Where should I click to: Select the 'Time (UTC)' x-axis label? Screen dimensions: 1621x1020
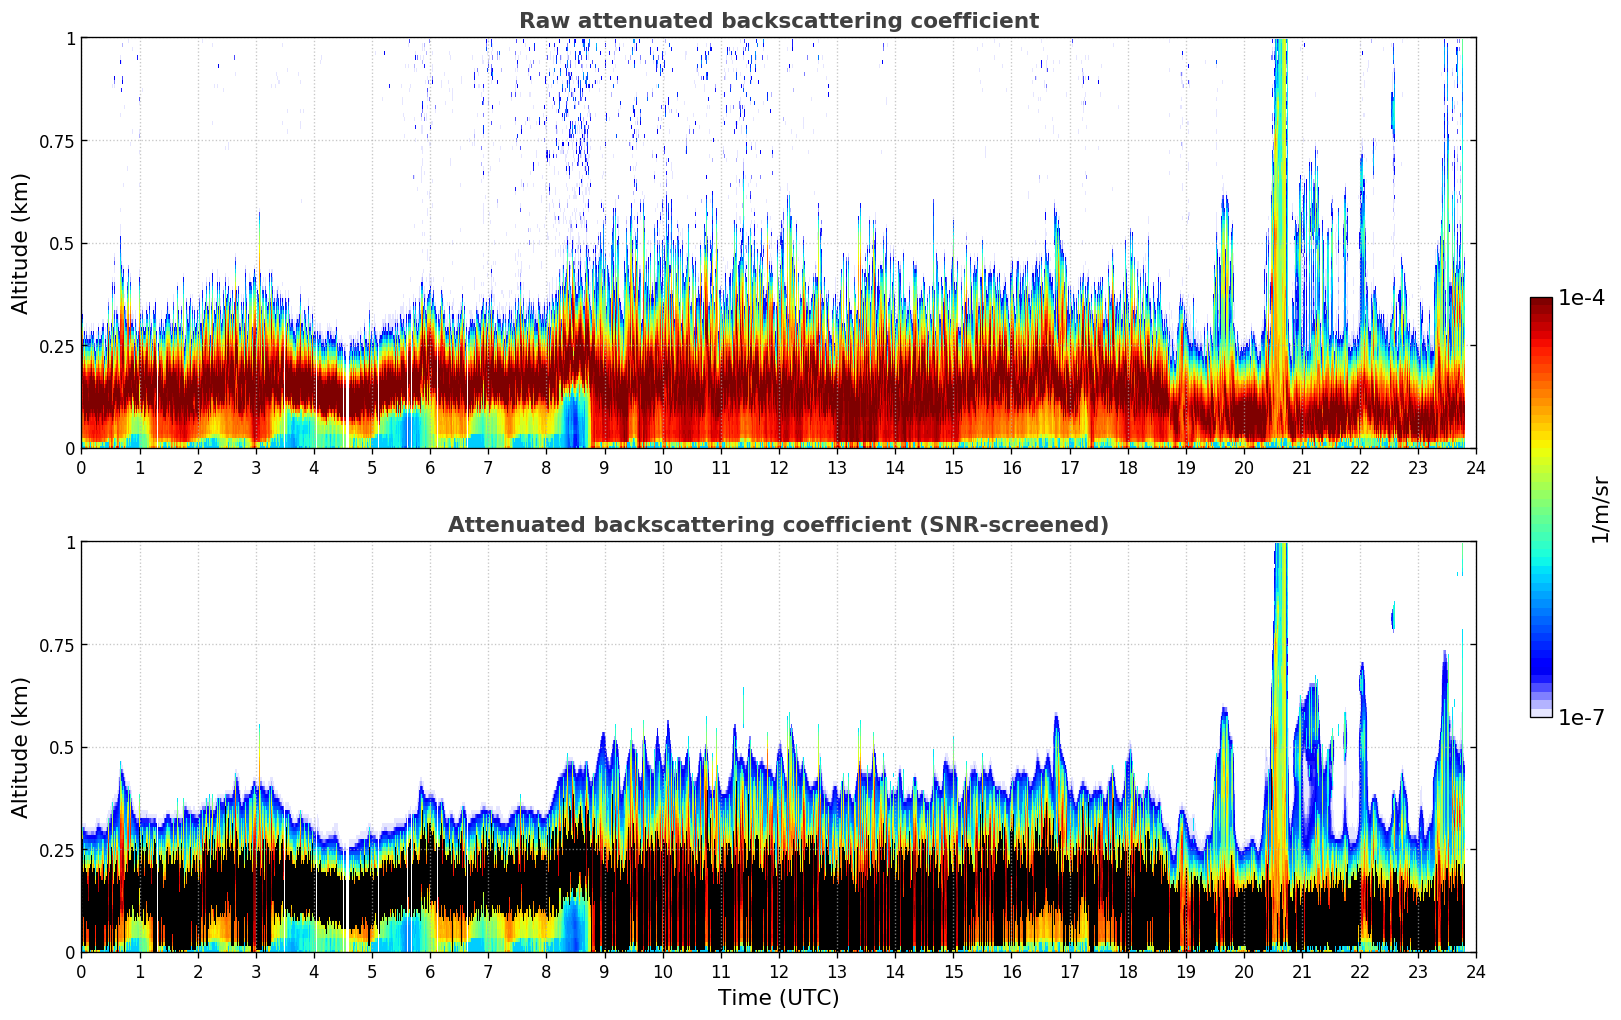point(778,998)
